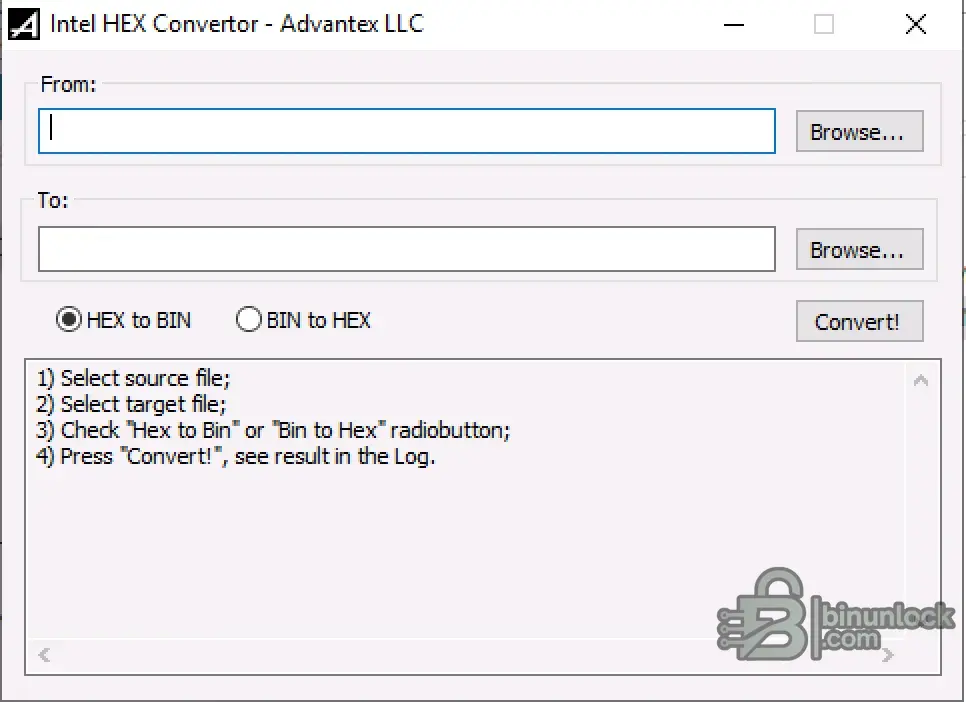Click the log's scroll right arrow
966x702 pixels.
pyautogui.click(x=887, y=655)
